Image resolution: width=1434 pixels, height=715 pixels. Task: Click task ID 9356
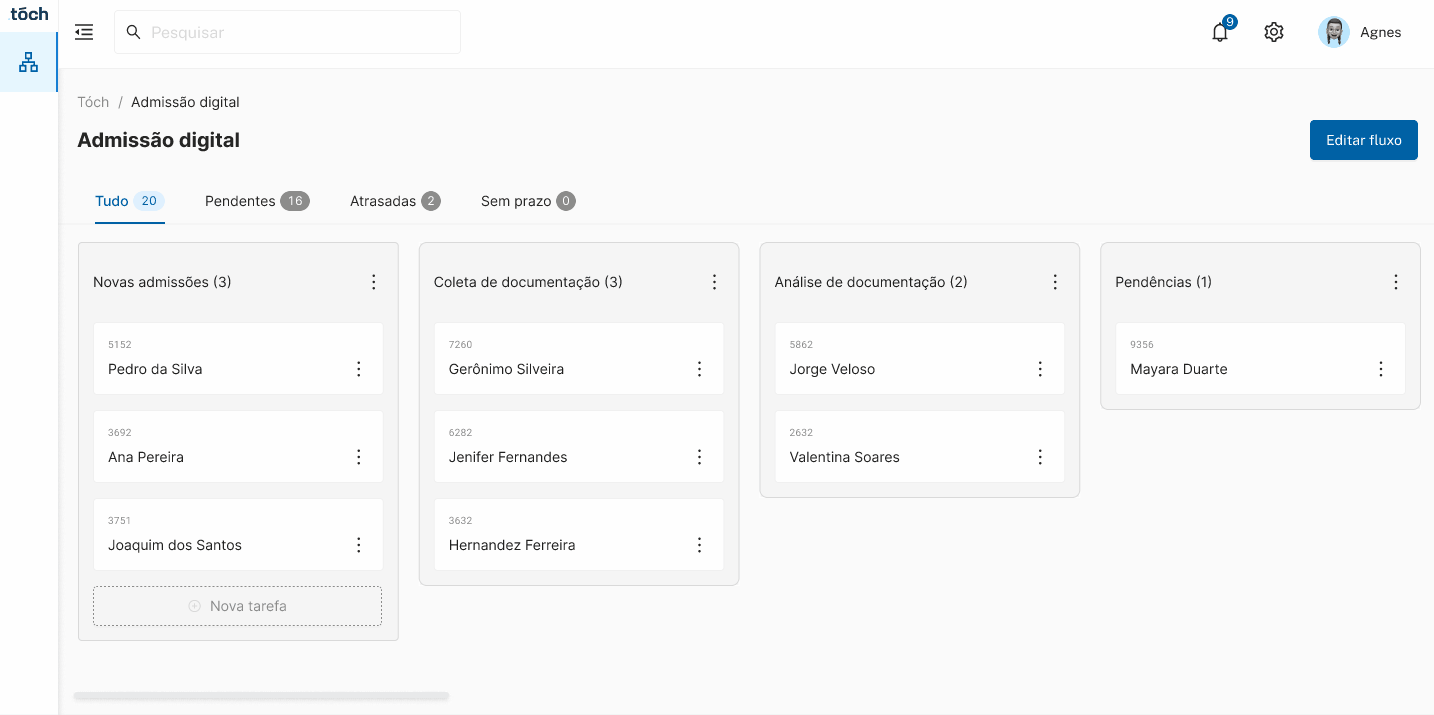click(1142, 345)
